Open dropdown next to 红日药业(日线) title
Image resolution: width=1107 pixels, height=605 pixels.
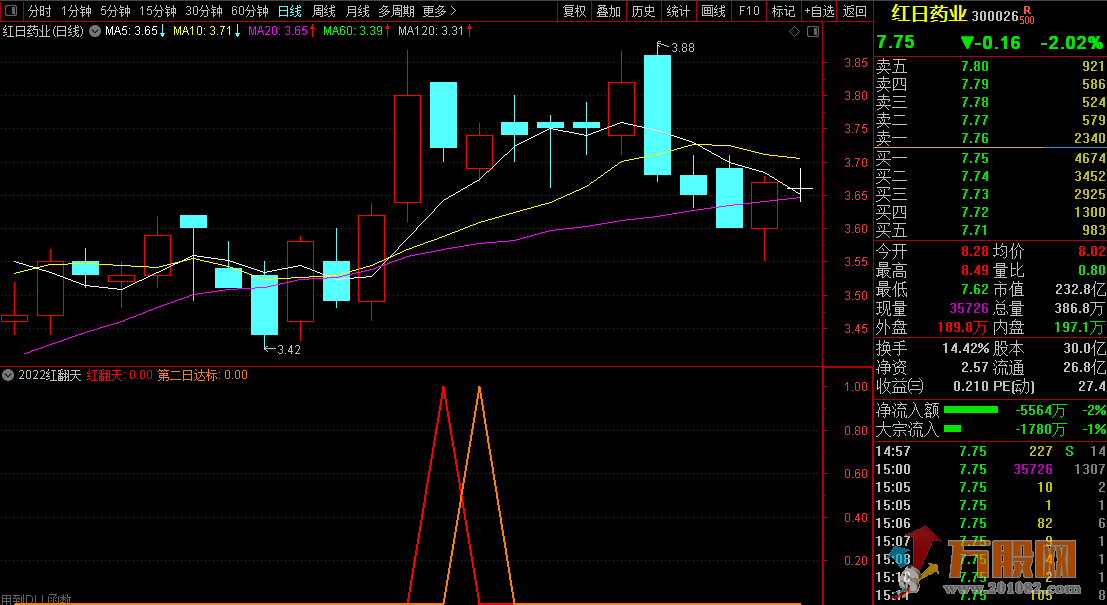[95, 31]
